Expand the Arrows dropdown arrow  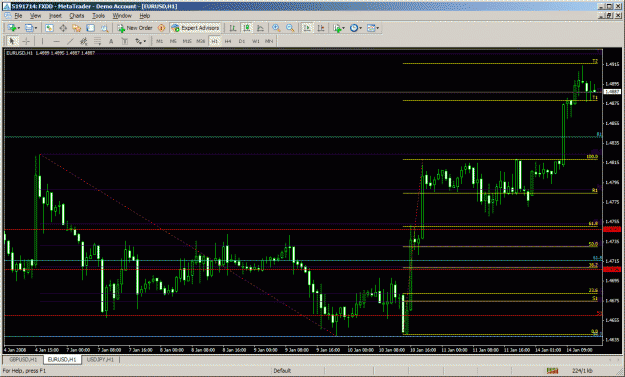(x=145, y=41)
